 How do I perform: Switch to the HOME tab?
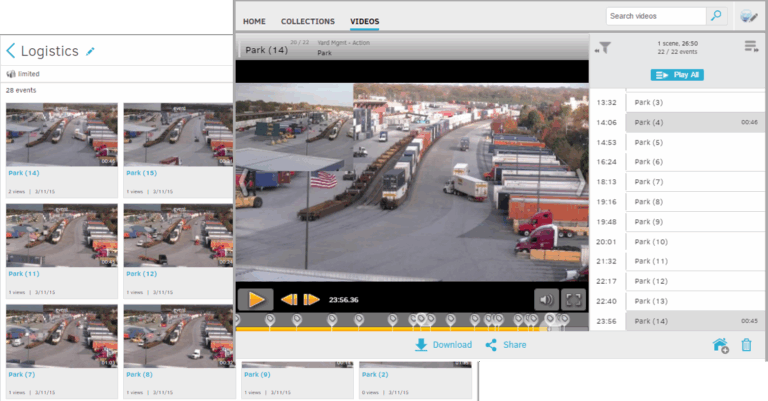(x=254, y=21)
